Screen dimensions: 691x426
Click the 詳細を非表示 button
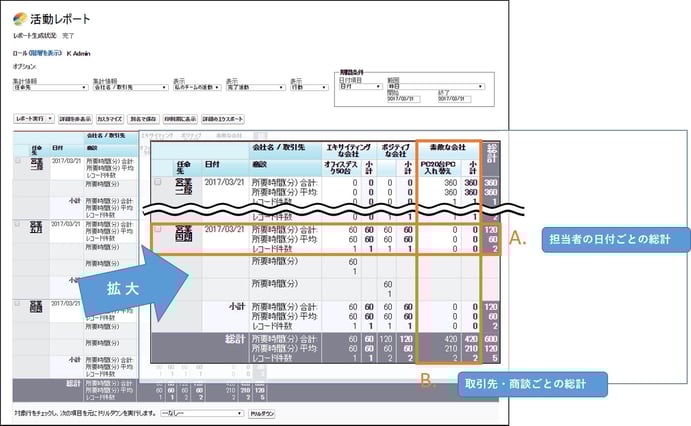click(x=75, y=119)
